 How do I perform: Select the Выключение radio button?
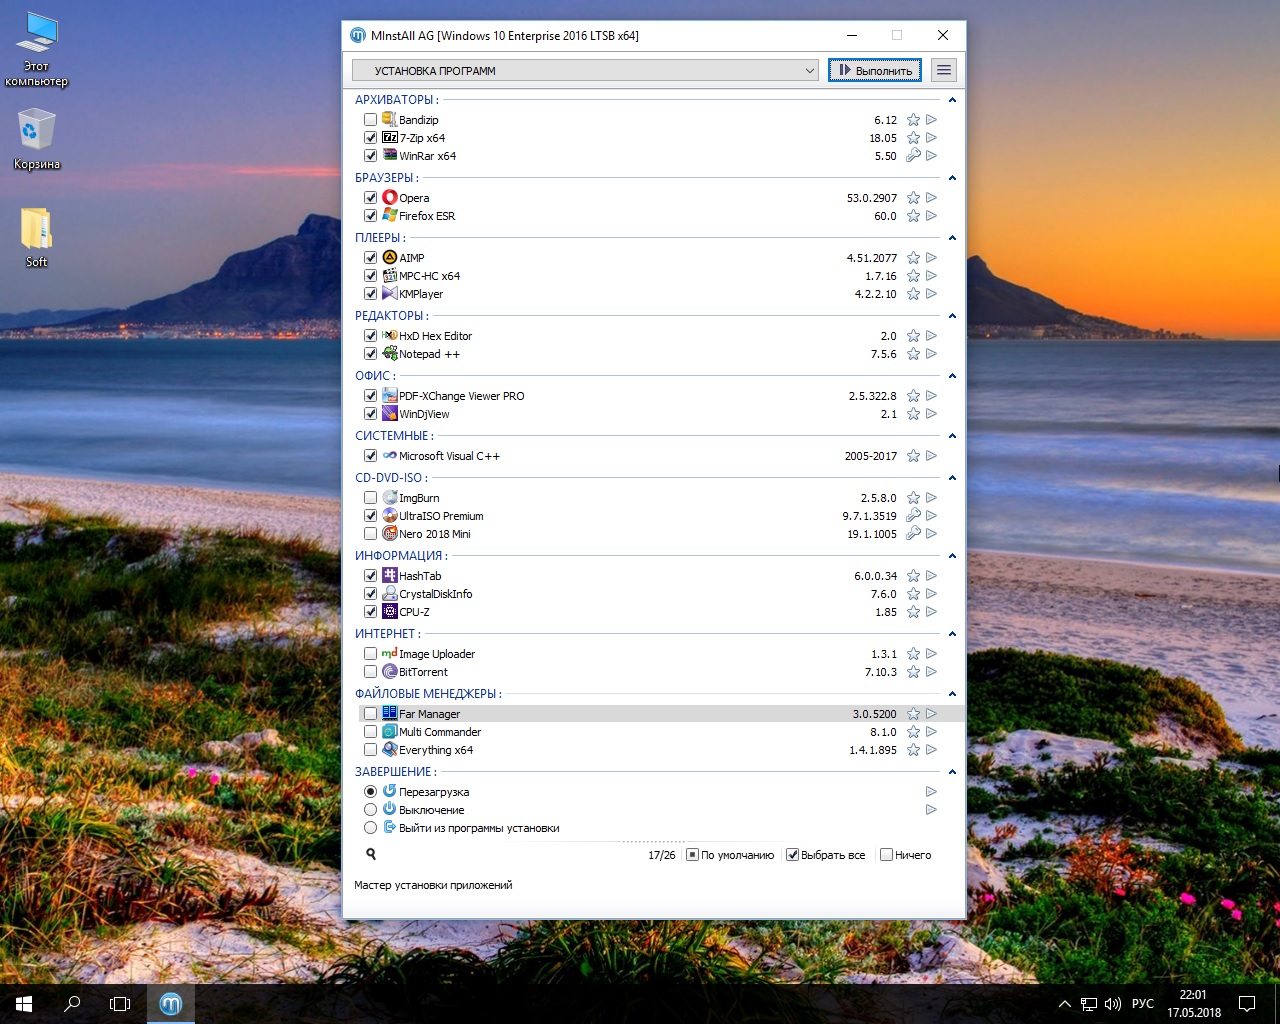click(x=370, y=810)
